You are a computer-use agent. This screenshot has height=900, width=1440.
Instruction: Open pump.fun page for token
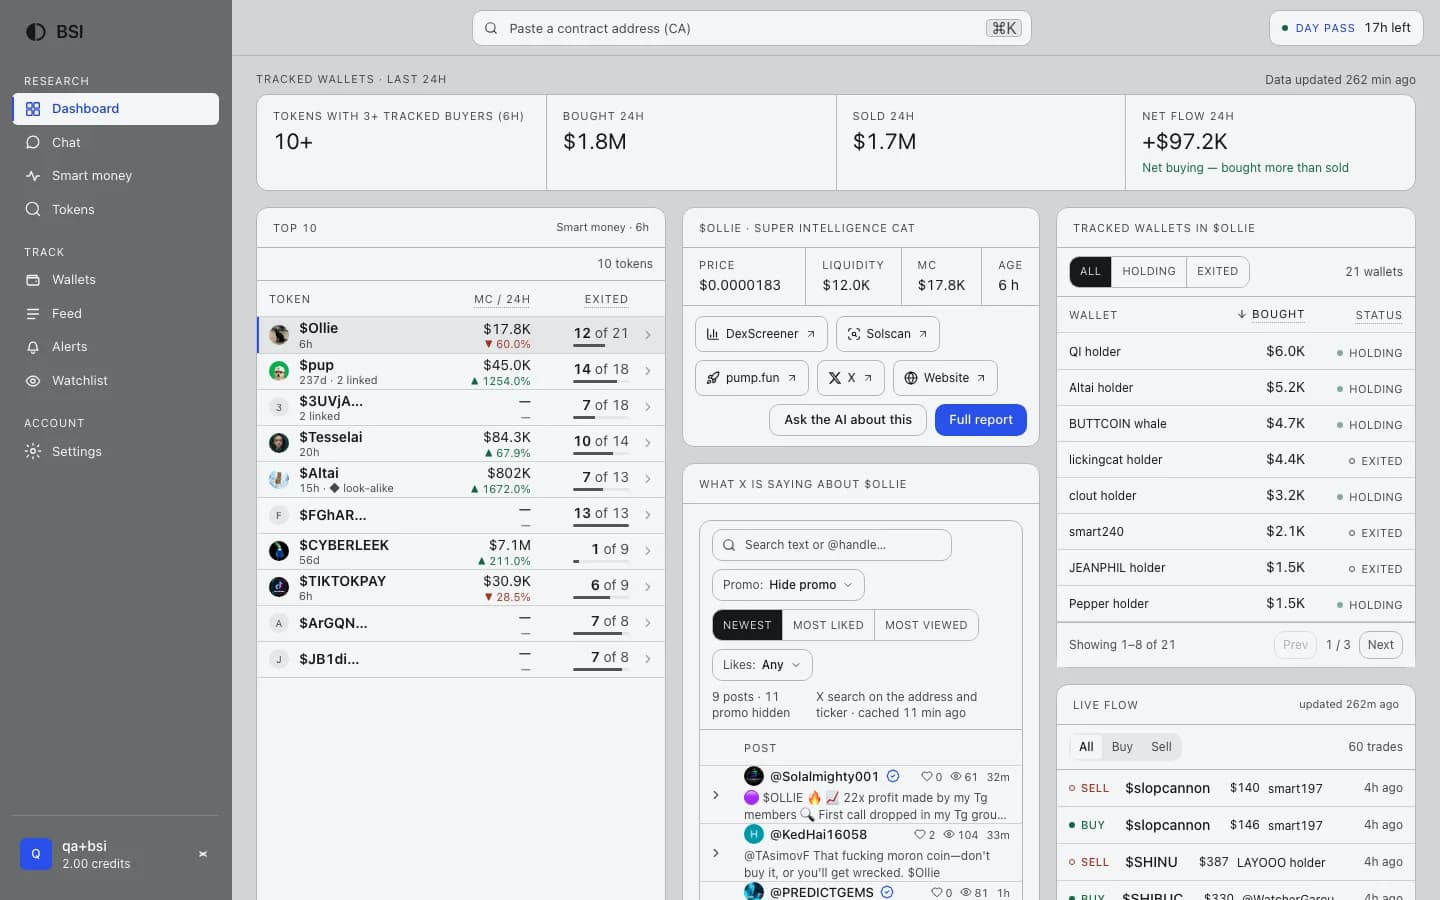point(752,378)
